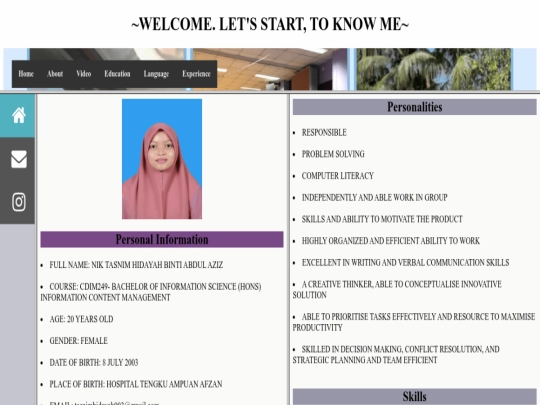
Task: Click PLACE OF BIRTH hospital line
Action: [x=136, y=384]
